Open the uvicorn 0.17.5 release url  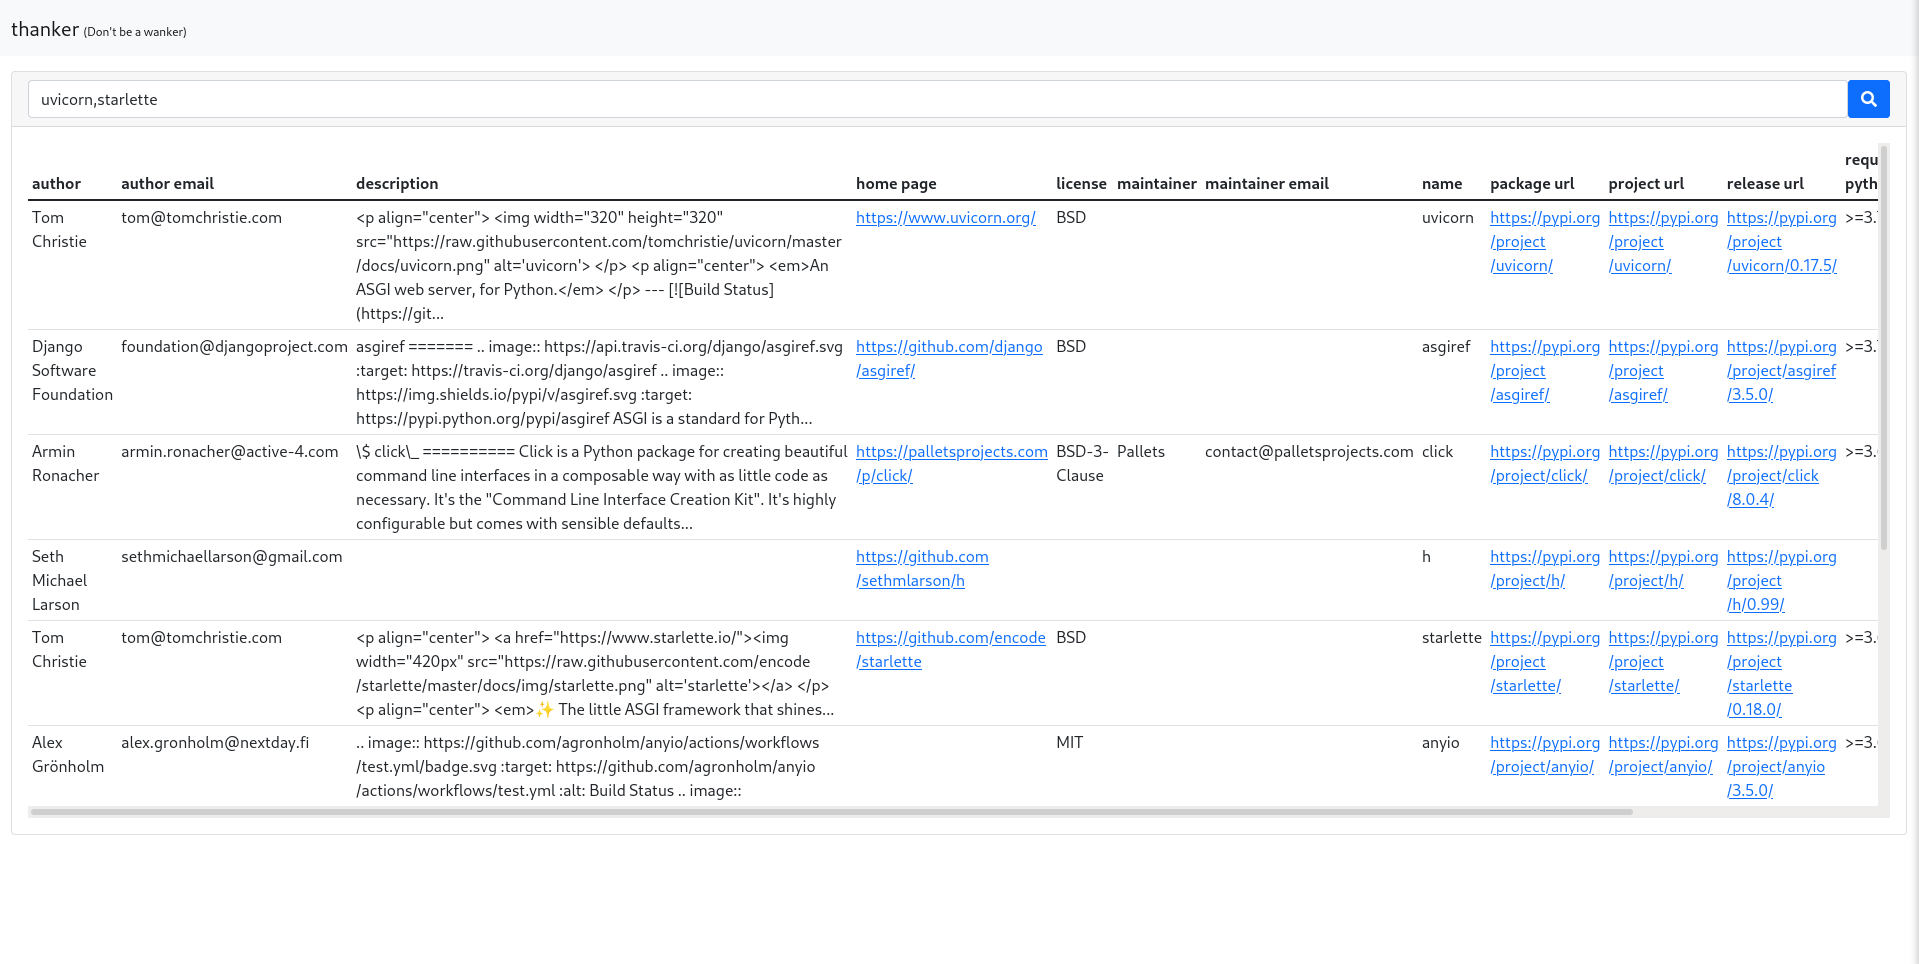click(1781, 241)
